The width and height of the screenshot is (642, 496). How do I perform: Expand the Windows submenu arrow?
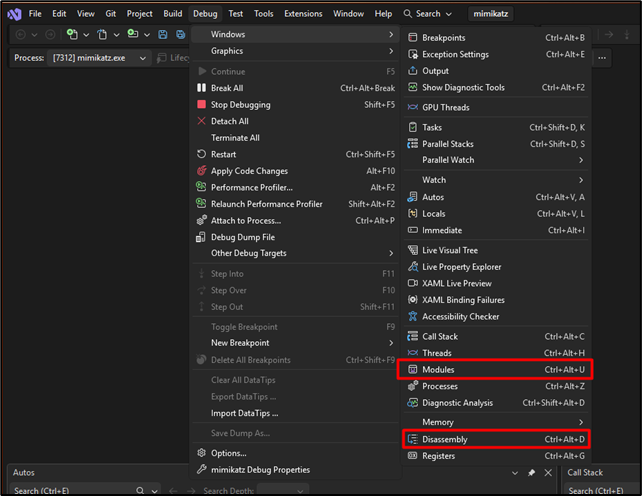point(391,34)
